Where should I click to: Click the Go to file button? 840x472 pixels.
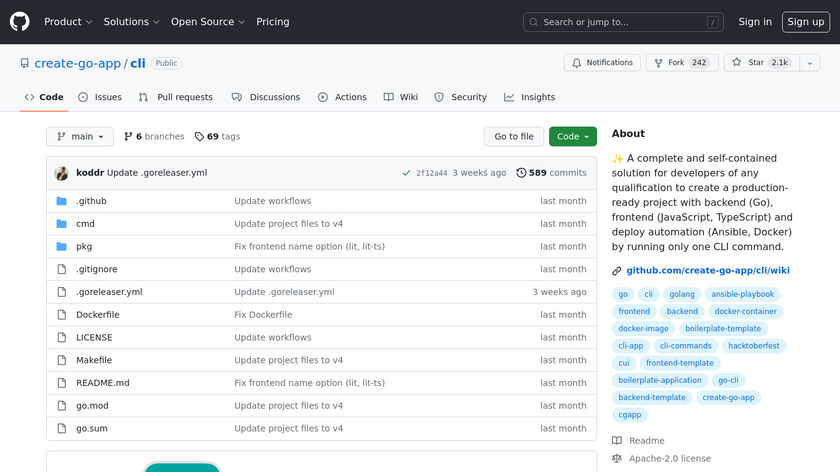coord(514,137)
